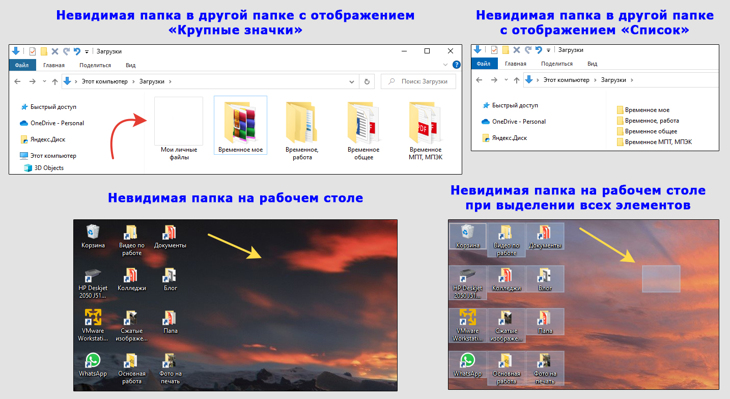The image size is (730, 399).
Task: Click Блог shortcut on left desktop
Action: click(x=170, y=279)
